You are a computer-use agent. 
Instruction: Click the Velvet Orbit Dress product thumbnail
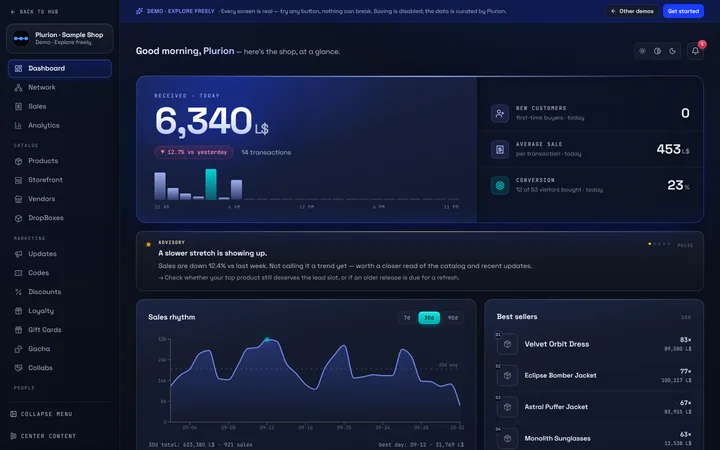pyautogui.click(x=507, y=344)
